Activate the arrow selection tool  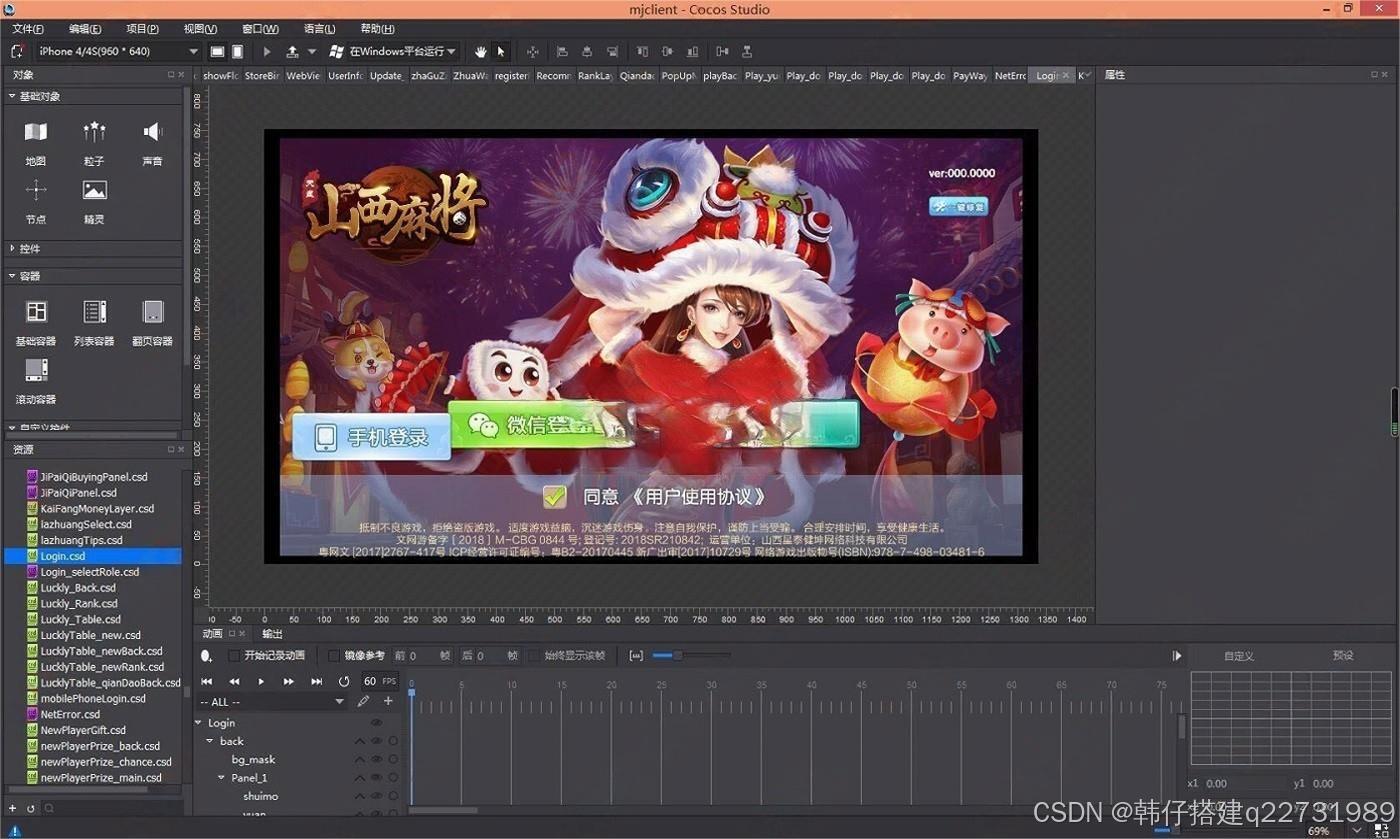pos(501,51)
